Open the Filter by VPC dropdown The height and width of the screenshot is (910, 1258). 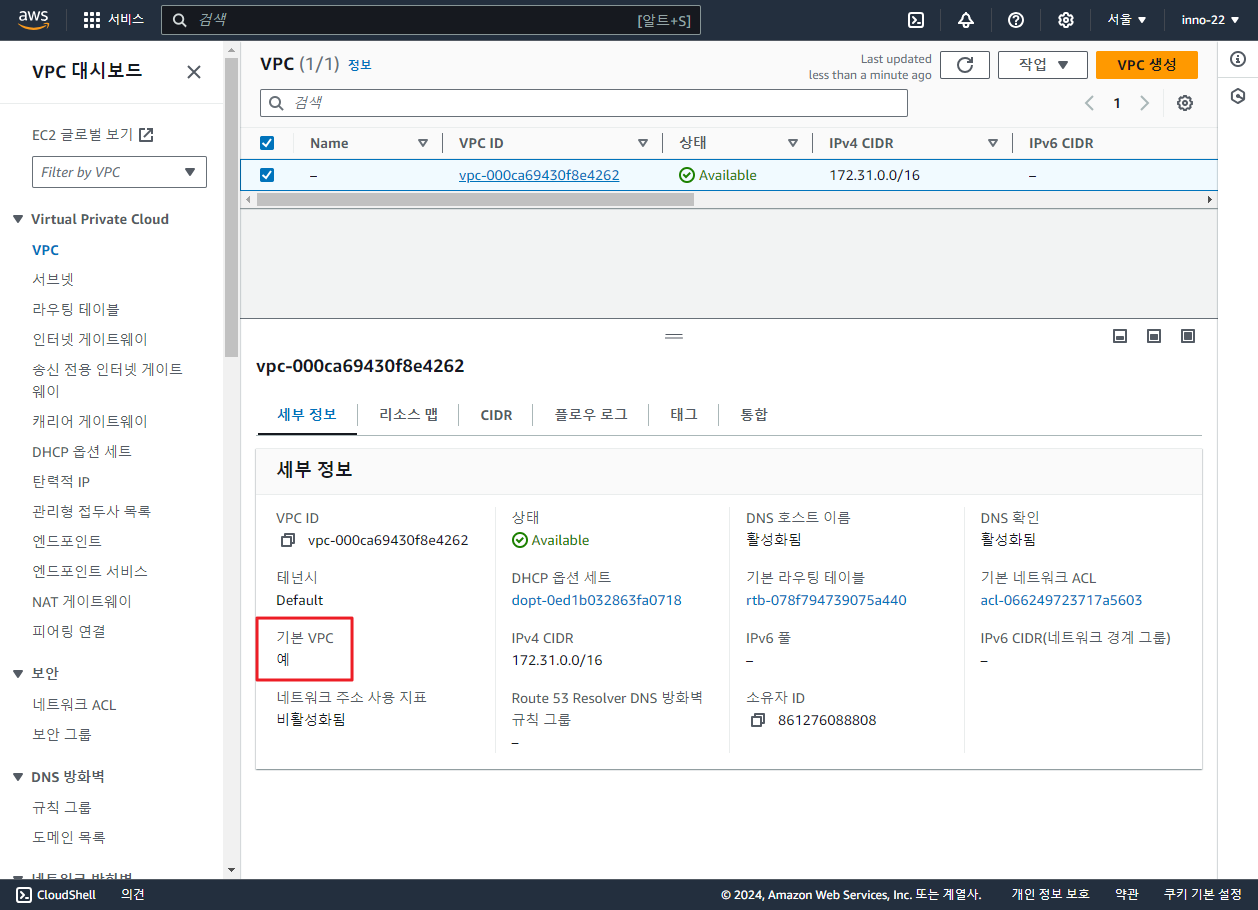(119, 172)
